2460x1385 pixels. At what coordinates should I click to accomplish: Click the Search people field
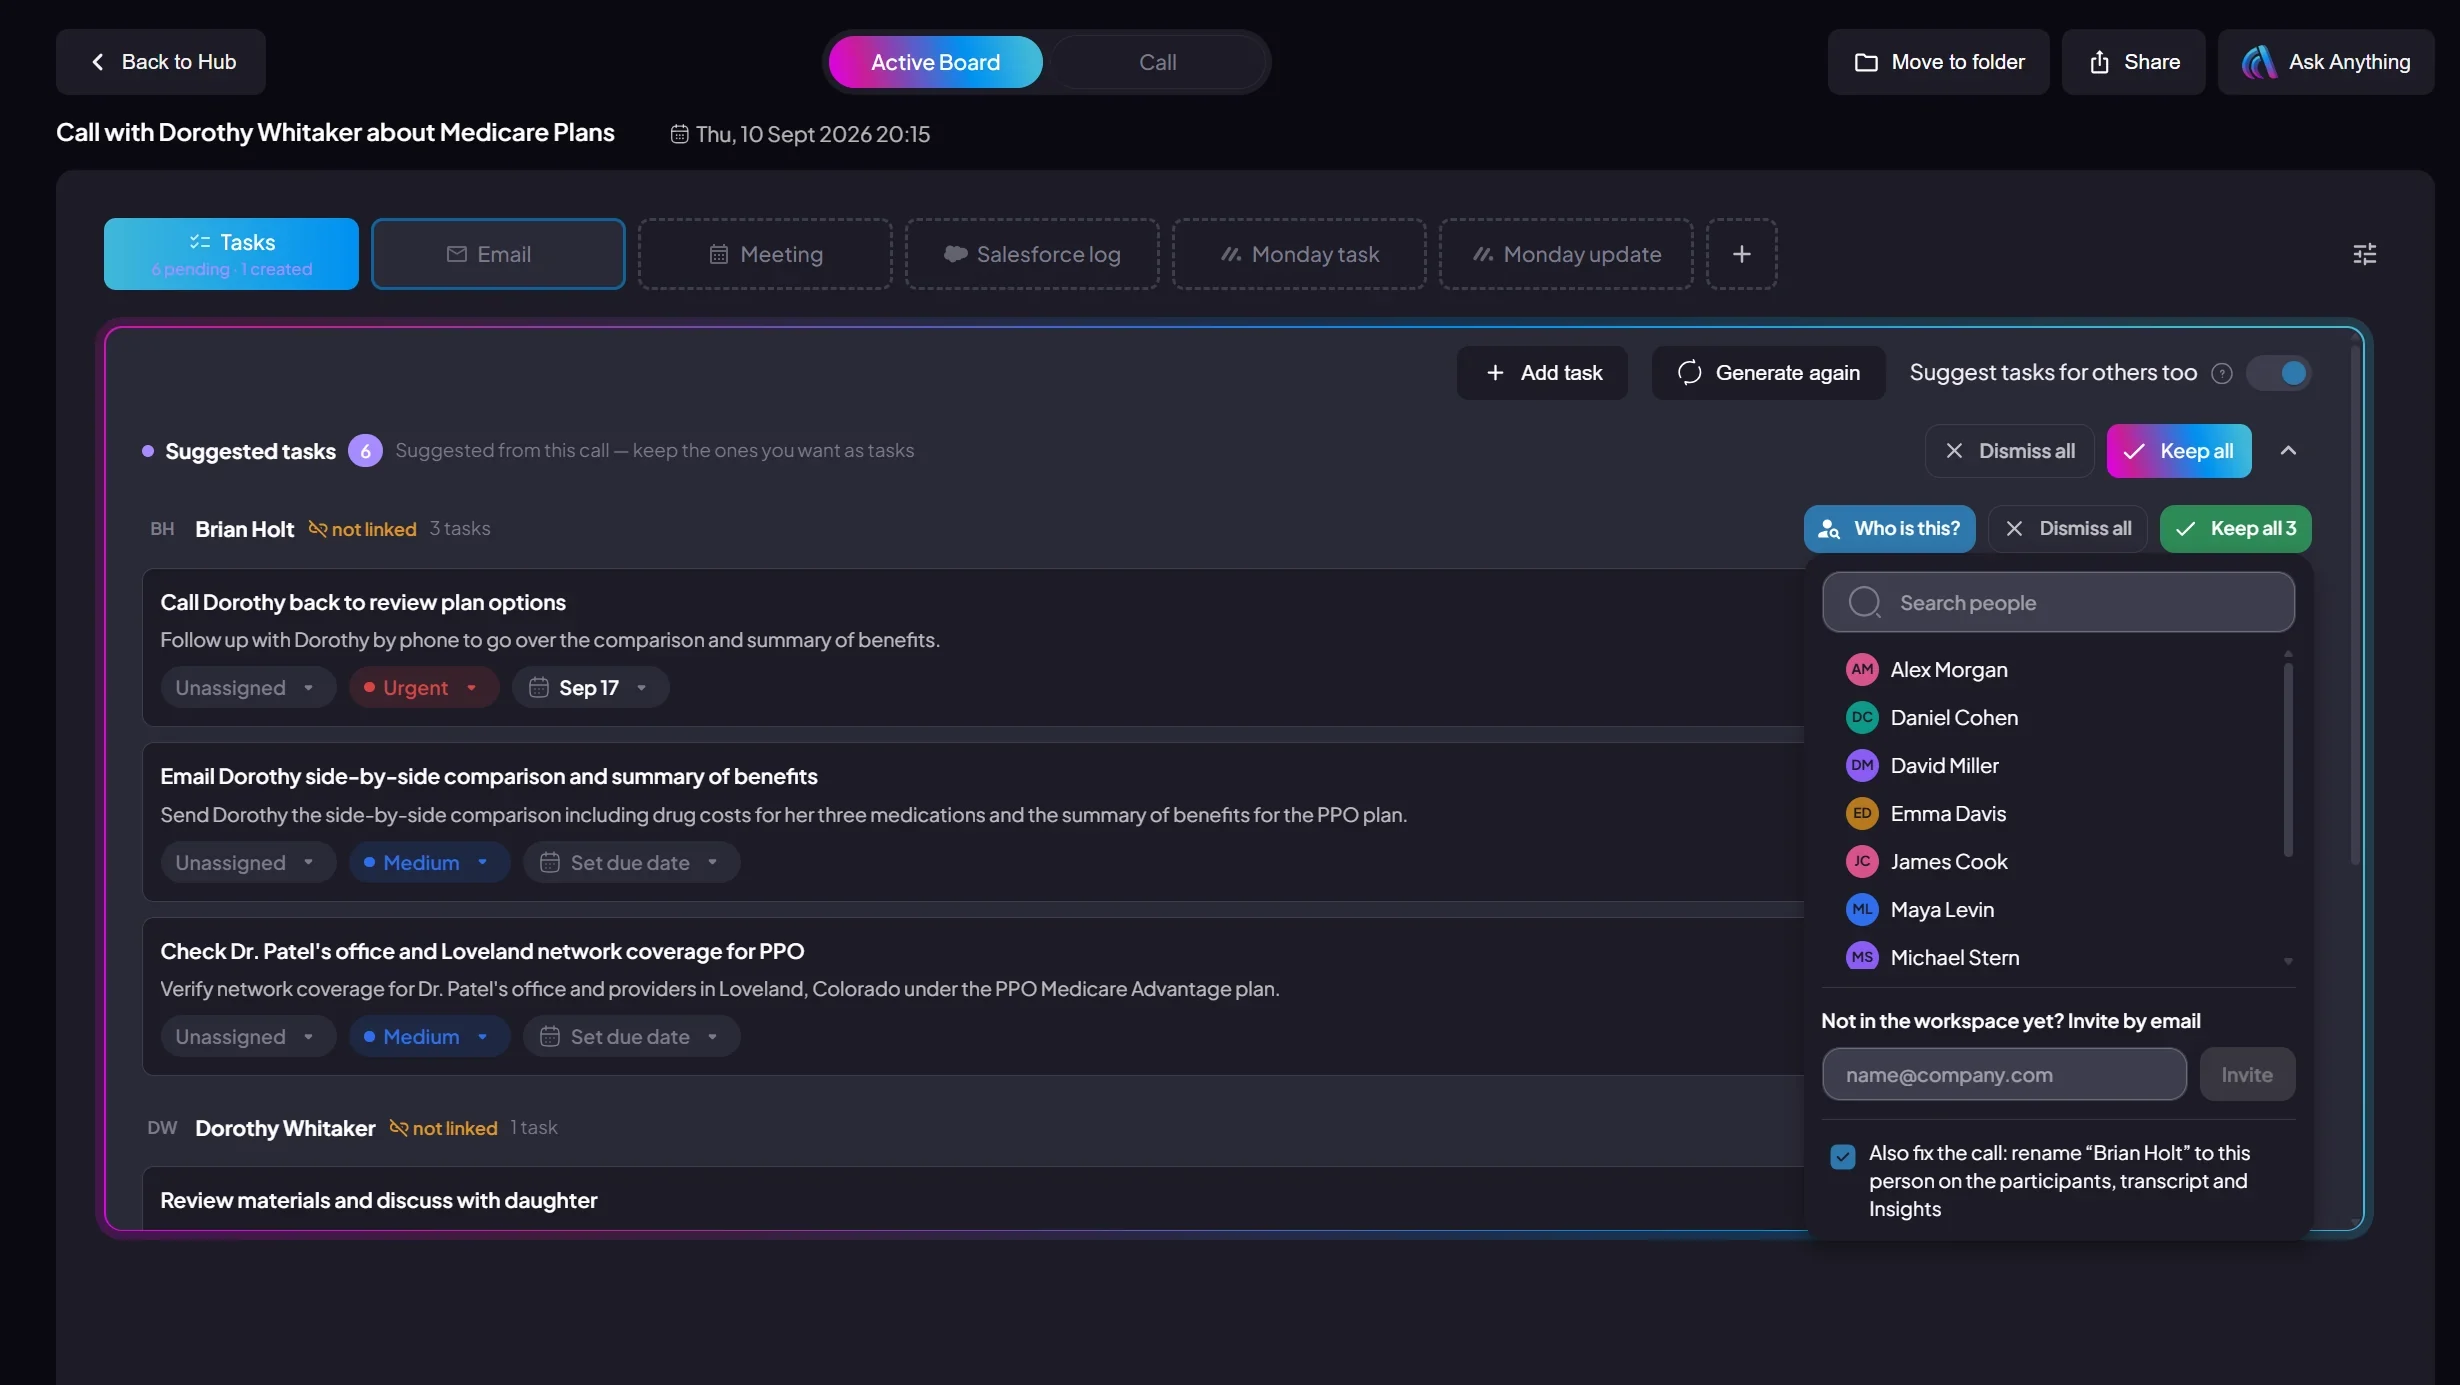pyautogui.click(x=2058, y=602)
